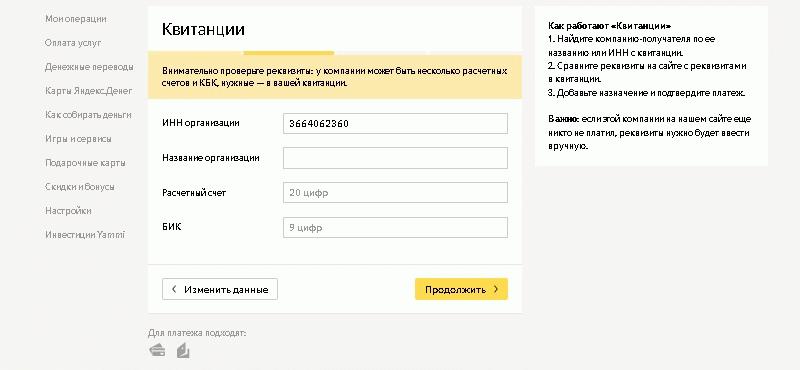Focus the Название организации field
This screenshot has width=800, height=370.
395,158
